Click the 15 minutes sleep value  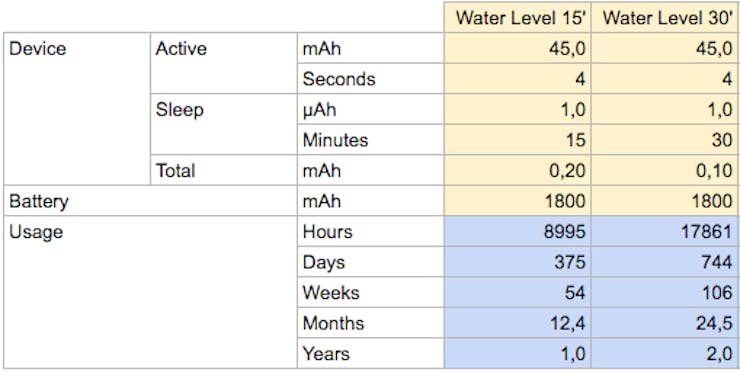pyautogui.click(x=517, y=140)
